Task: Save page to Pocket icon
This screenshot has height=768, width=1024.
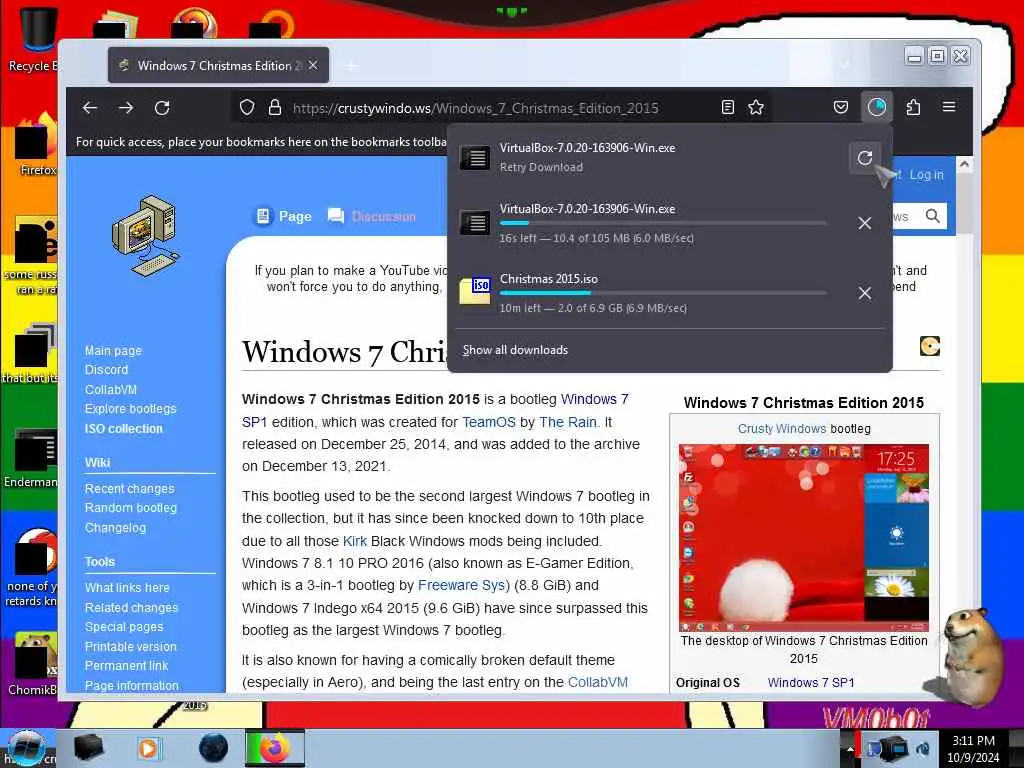Action: coord(841,107)
